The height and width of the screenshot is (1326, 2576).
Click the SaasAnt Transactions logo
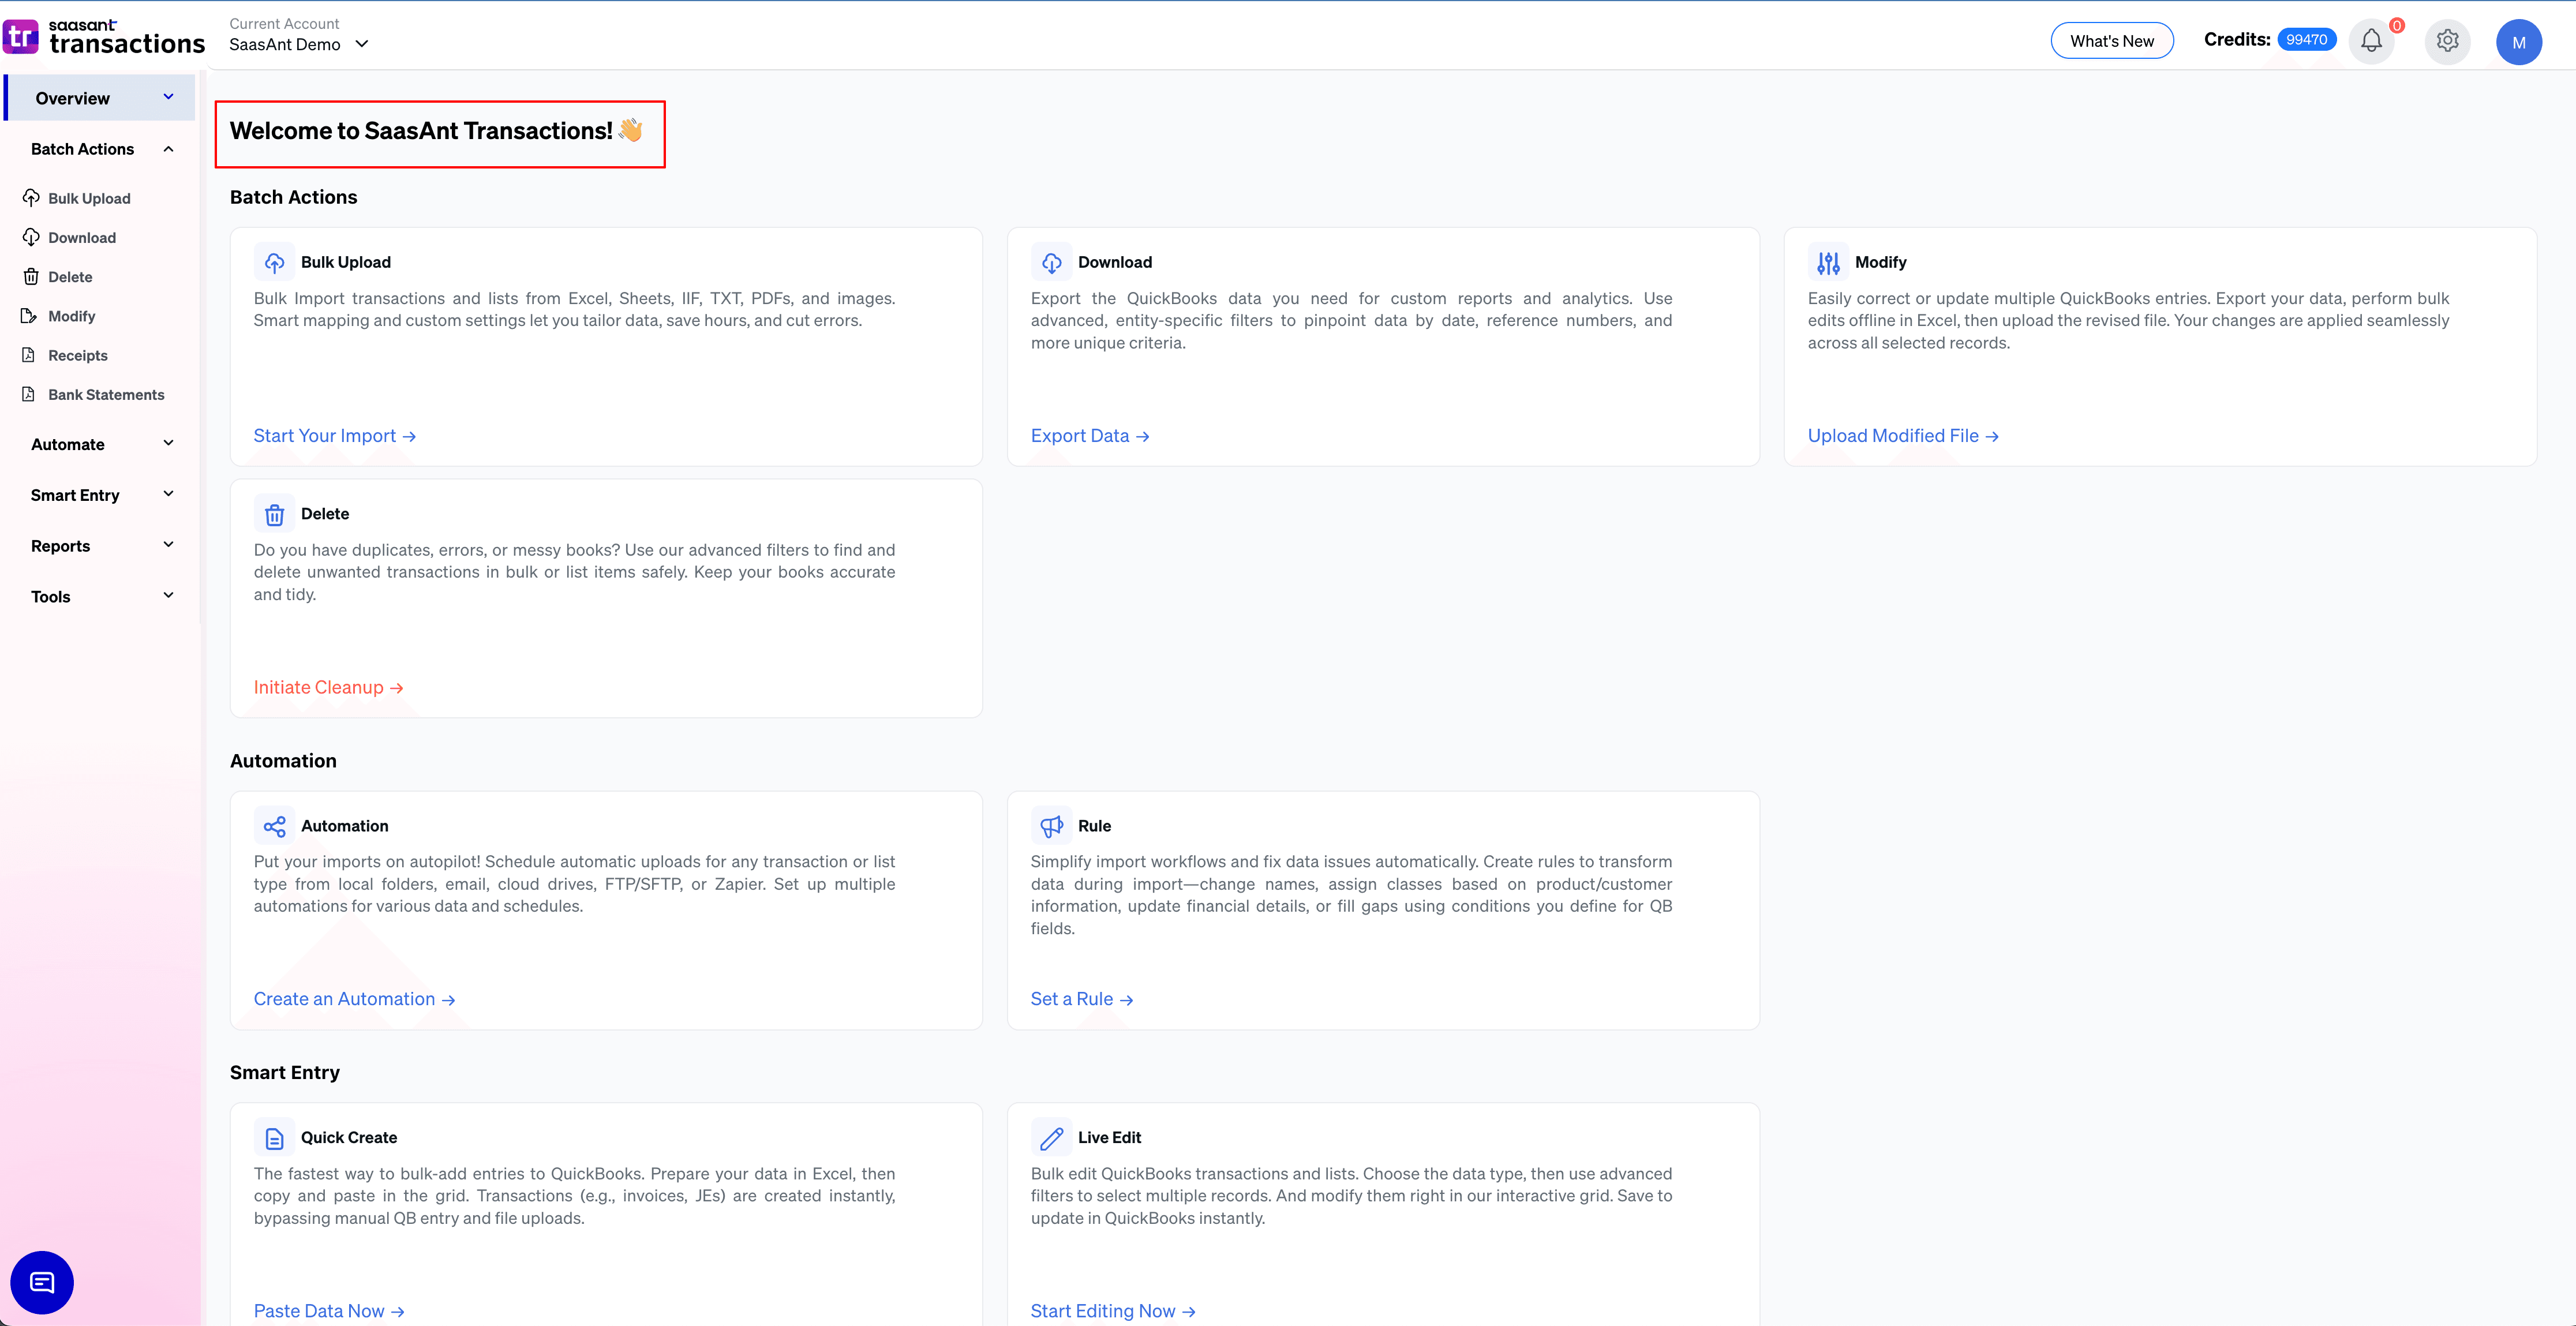(104, 37)
